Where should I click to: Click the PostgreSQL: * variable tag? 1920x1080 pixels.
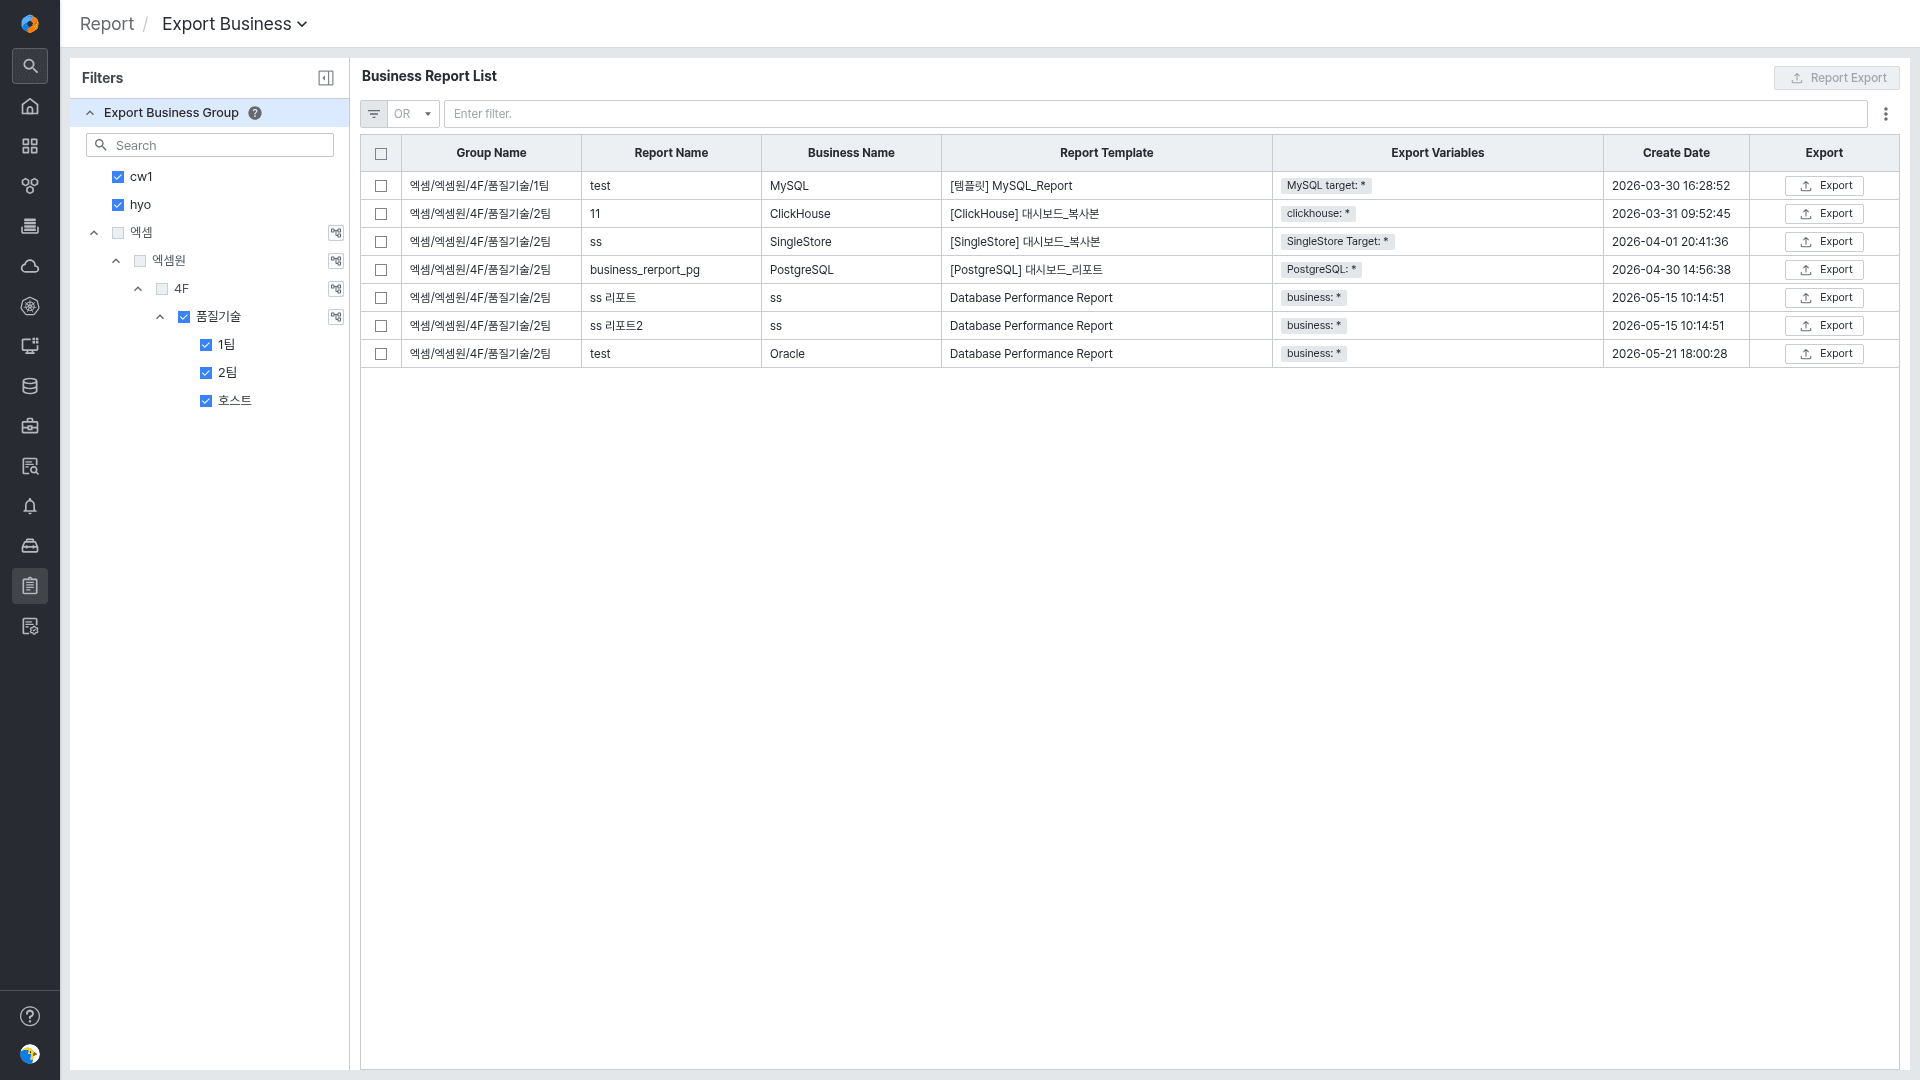pyautogui.click(x=1321, y=270)
